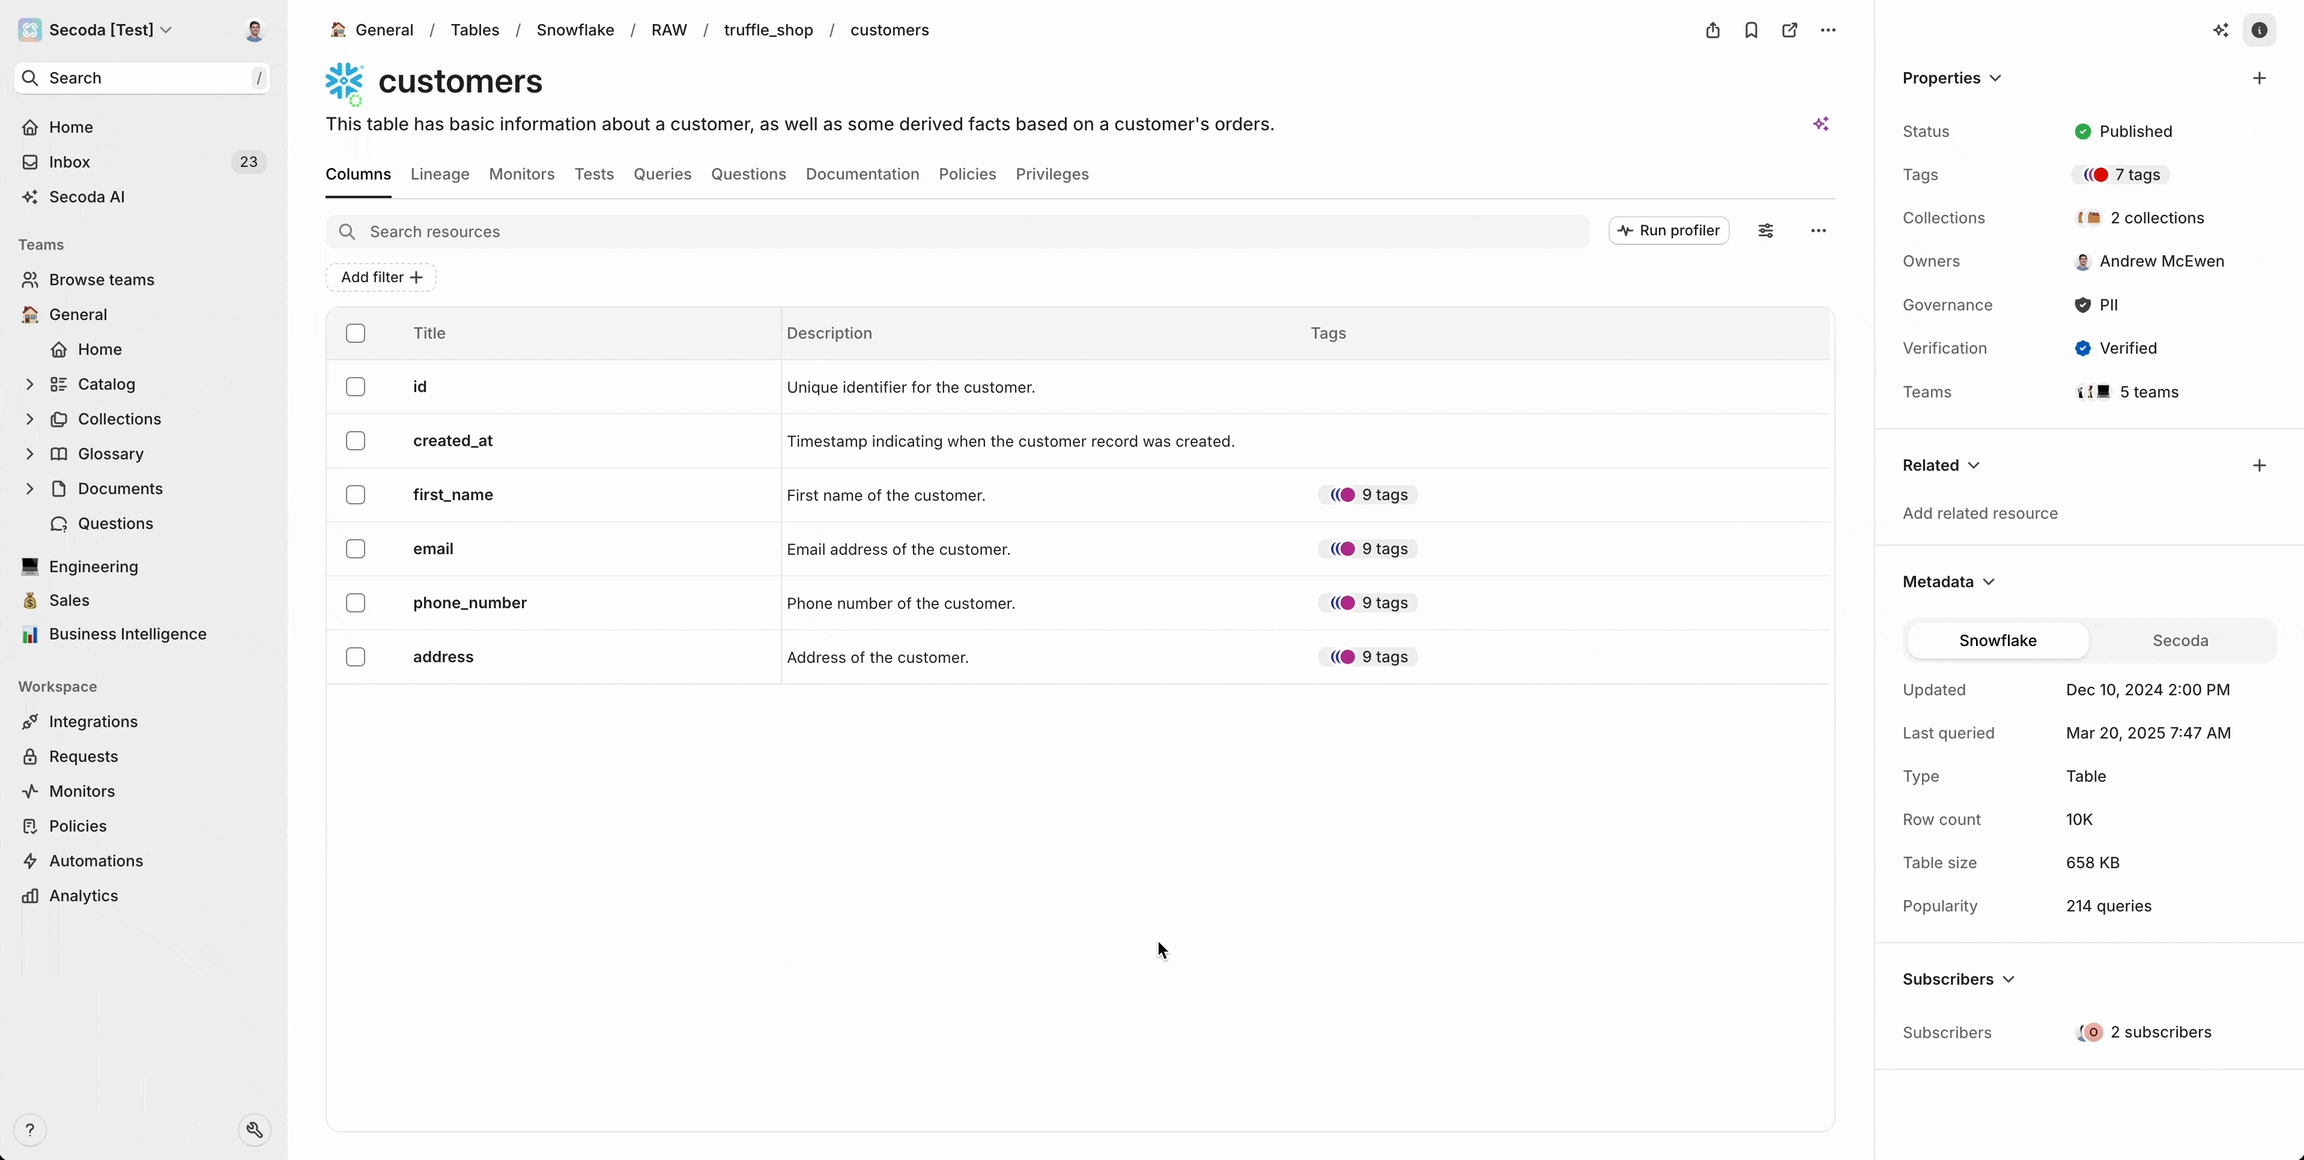Switch metadata view to the Secoda tab

coord(2180,641)
